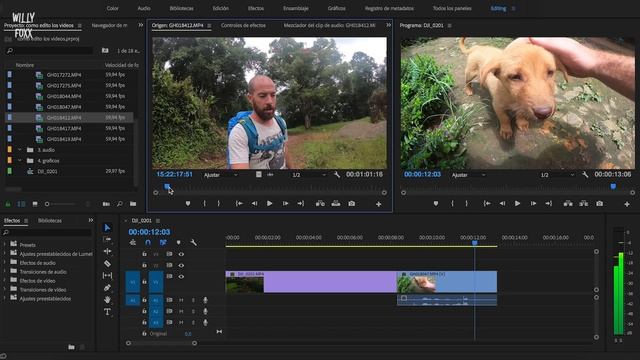Step back one frame in Source monitor

click(x=254, y=203)
